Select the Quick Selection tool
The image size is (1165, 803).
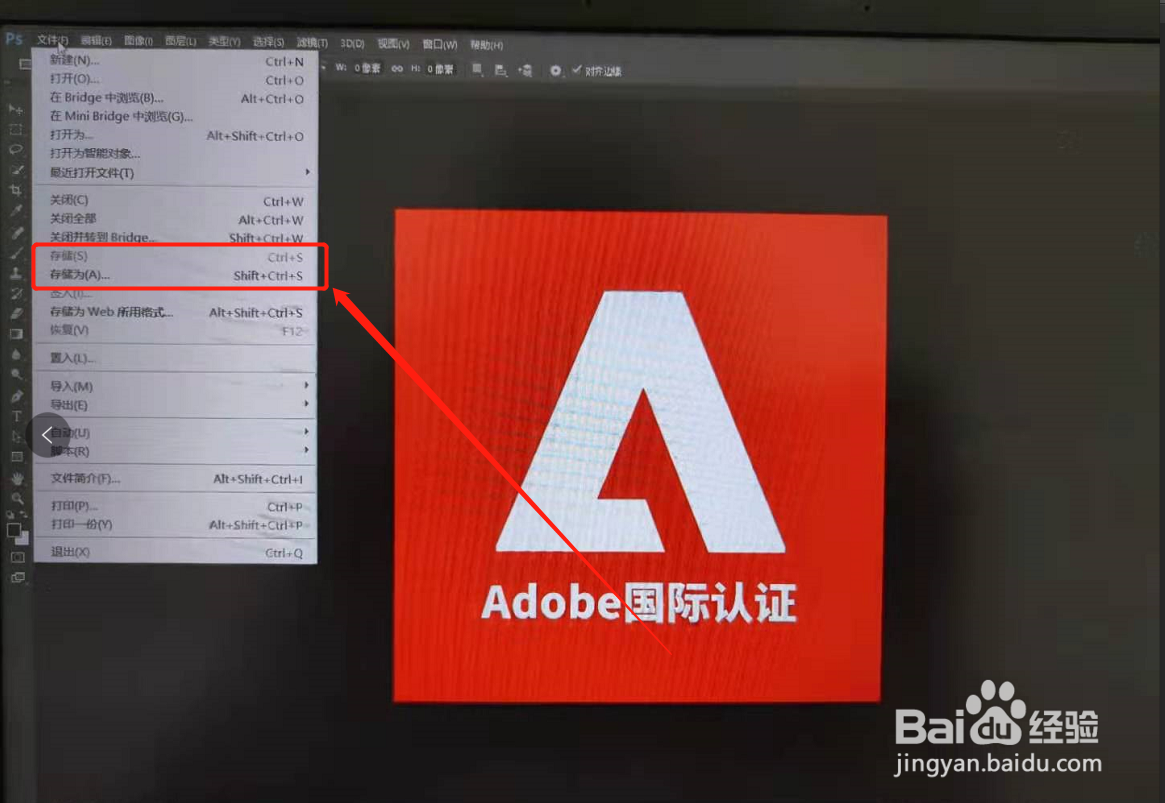click(x=16, y=170)
